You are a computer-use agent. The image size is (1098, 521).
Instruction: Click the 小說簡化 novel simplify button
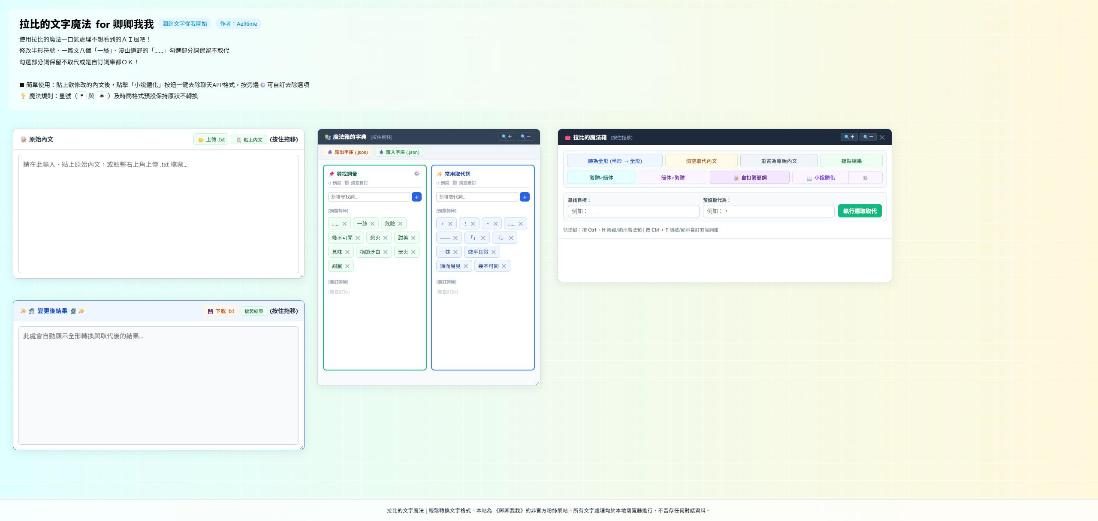point(821,178)
